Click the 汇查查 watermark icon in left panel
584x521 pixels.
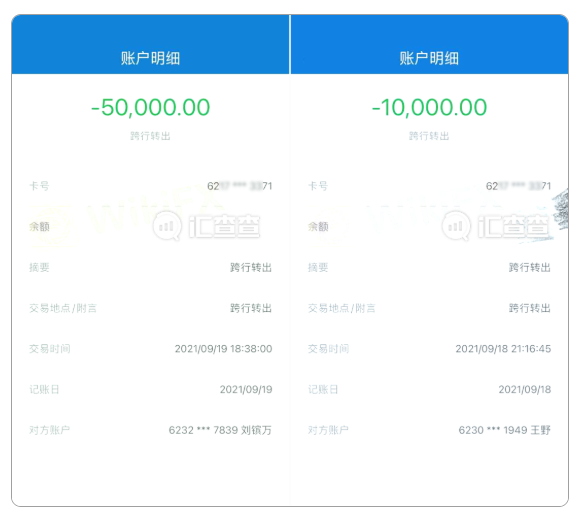point(167,226)
